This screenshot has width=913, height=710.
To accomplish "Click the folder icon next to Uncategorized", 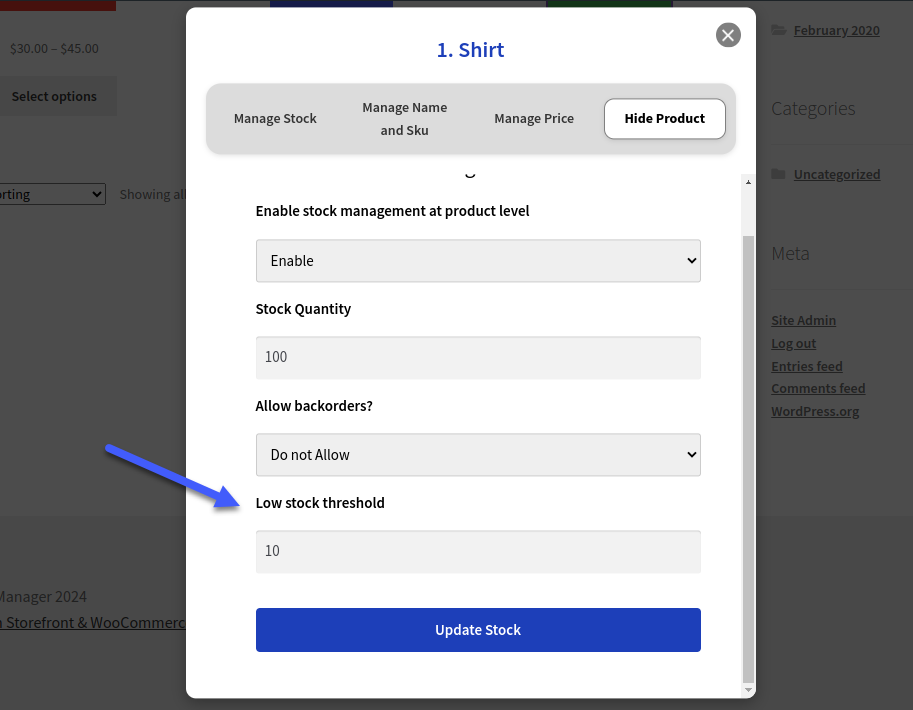I will [779, 173].
